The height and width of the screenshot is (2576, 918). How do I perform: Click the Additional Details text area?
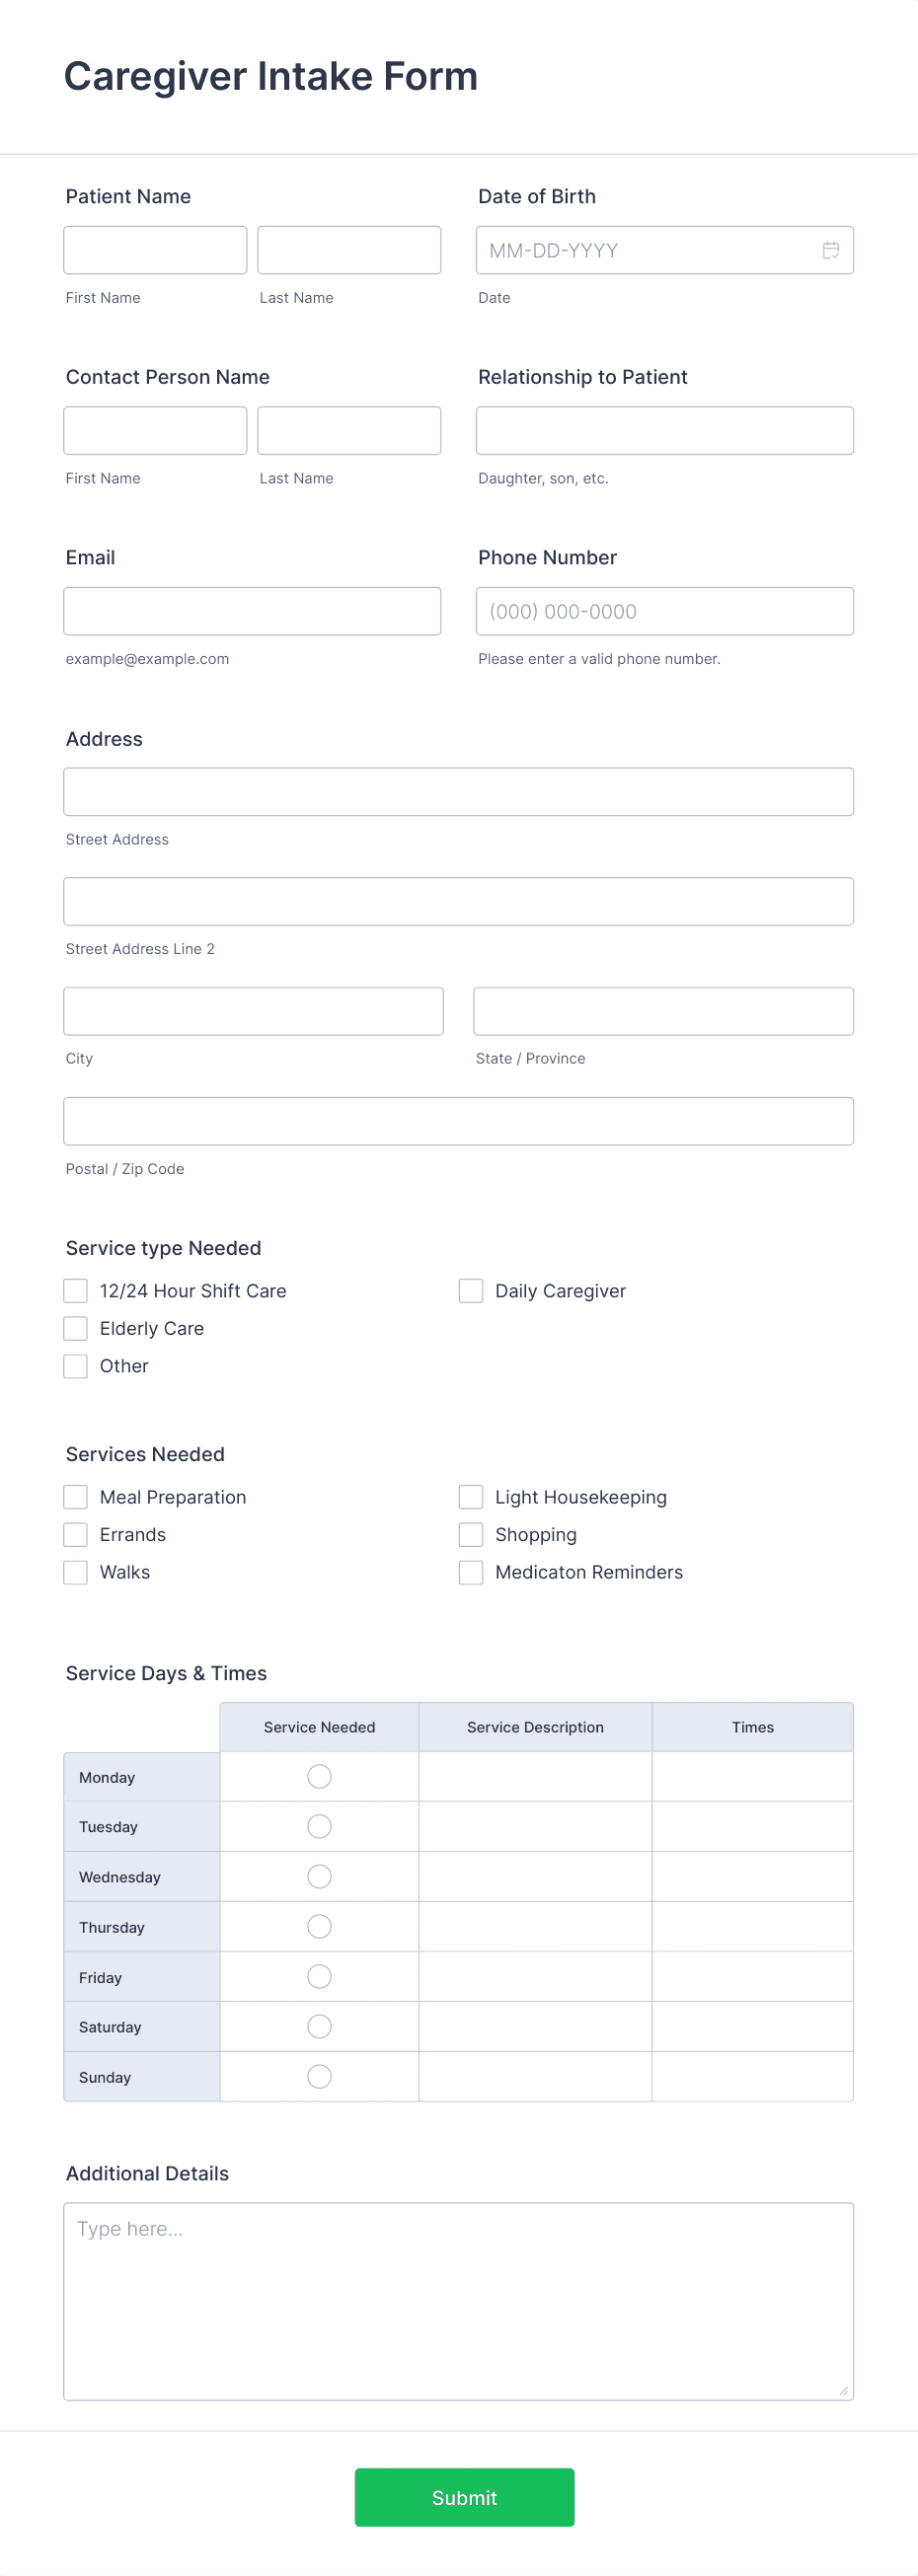point(458,2300)
